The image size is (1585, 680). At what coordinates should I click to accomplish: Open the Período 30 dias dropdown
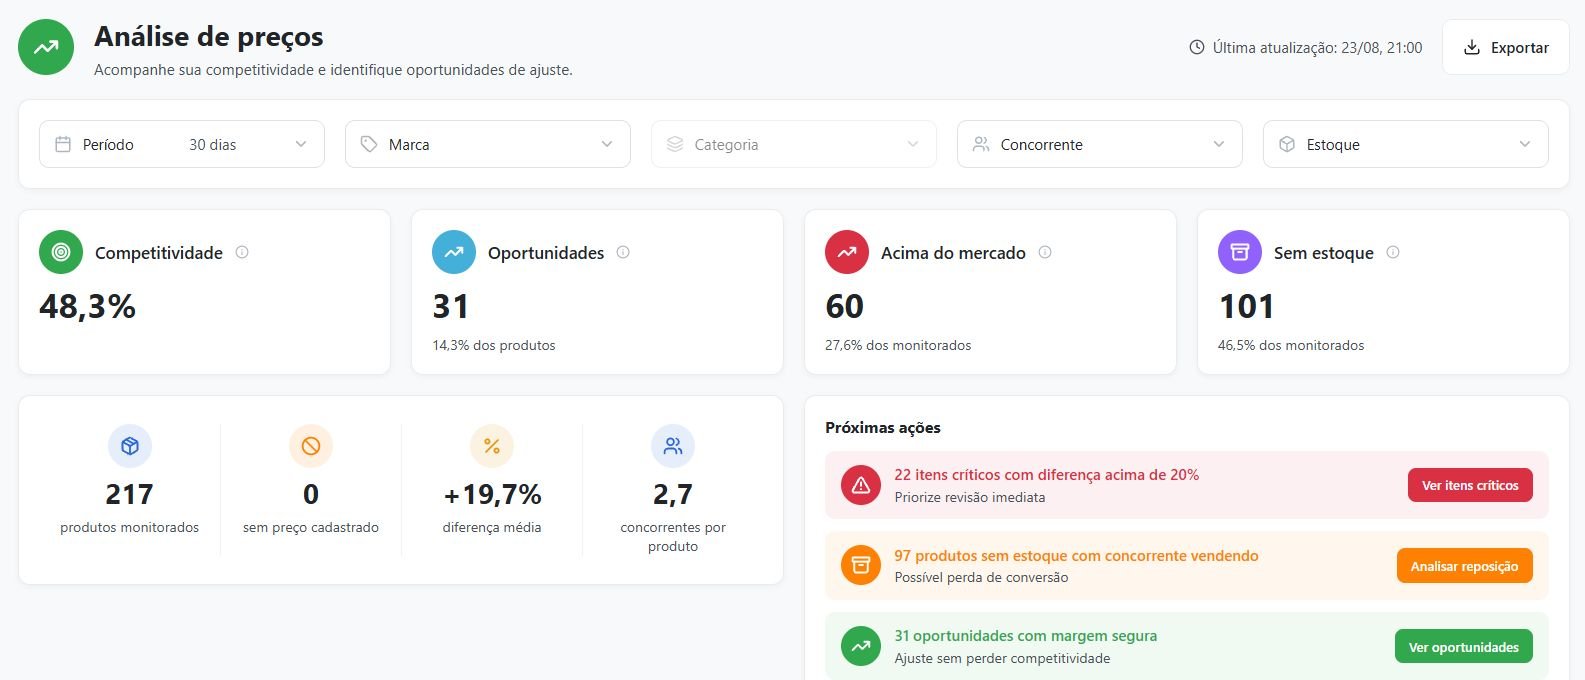[182, 144]
